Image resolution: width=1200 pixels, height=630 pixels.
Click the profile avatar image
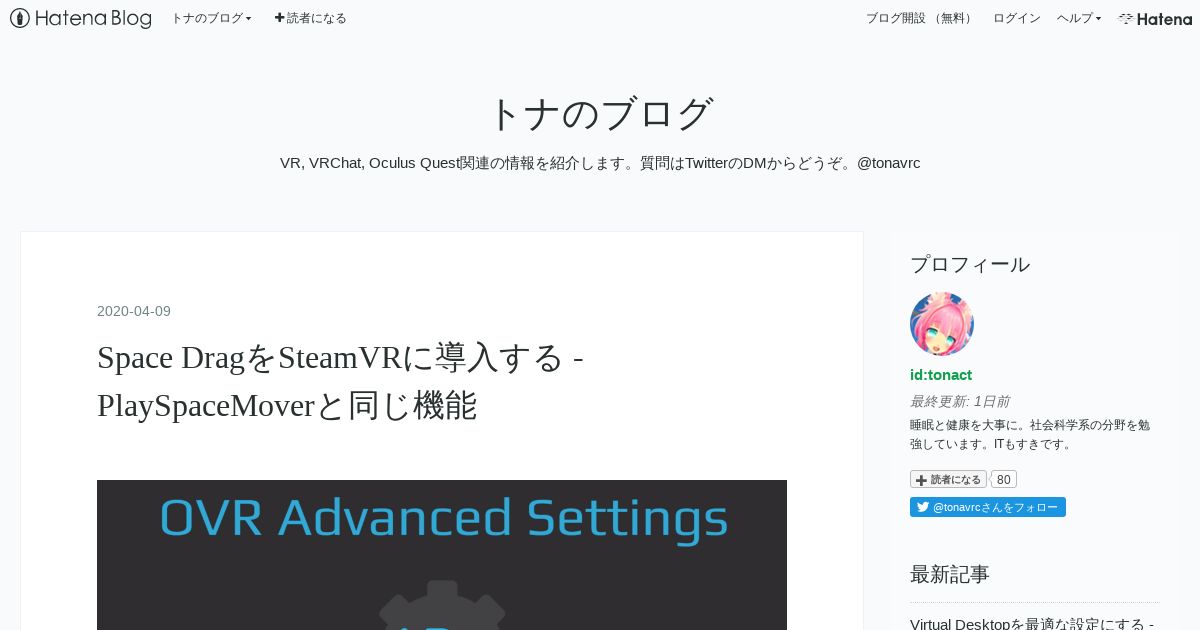pos(942,324)
